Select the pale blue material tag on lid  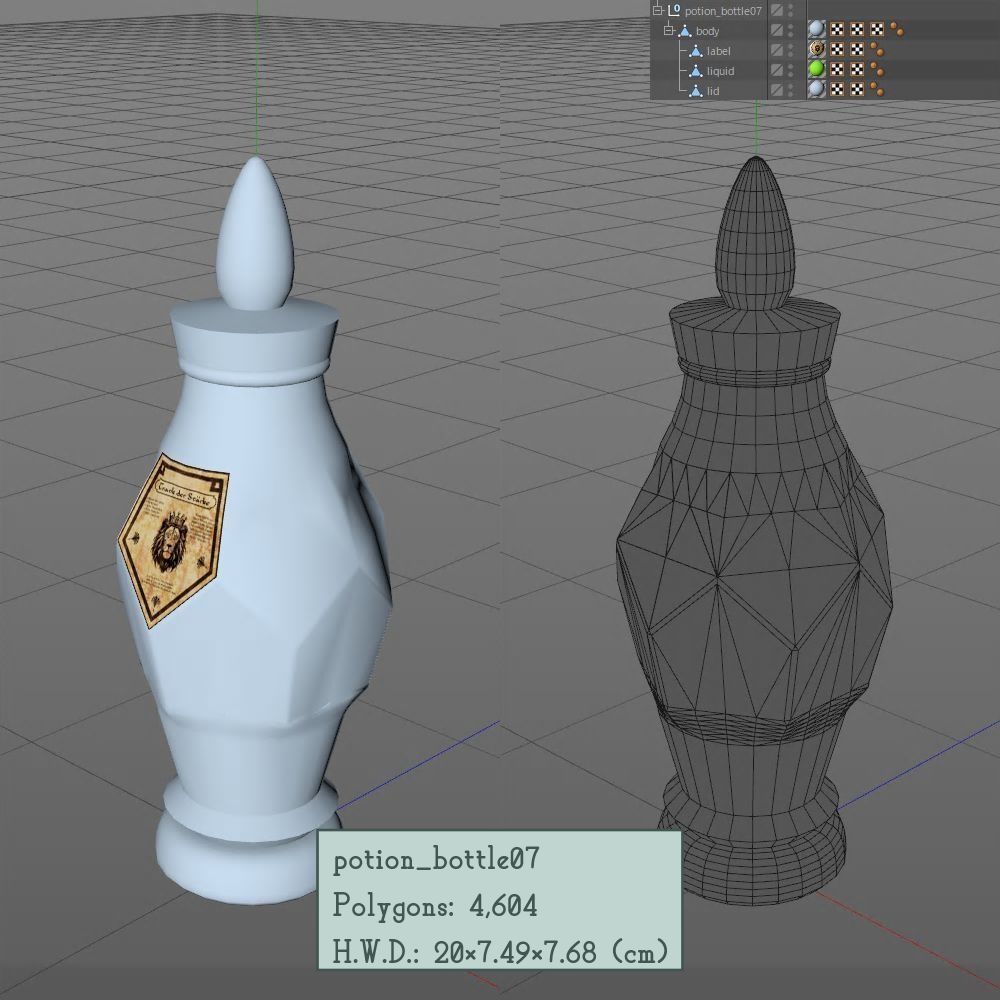coord(817,89)
